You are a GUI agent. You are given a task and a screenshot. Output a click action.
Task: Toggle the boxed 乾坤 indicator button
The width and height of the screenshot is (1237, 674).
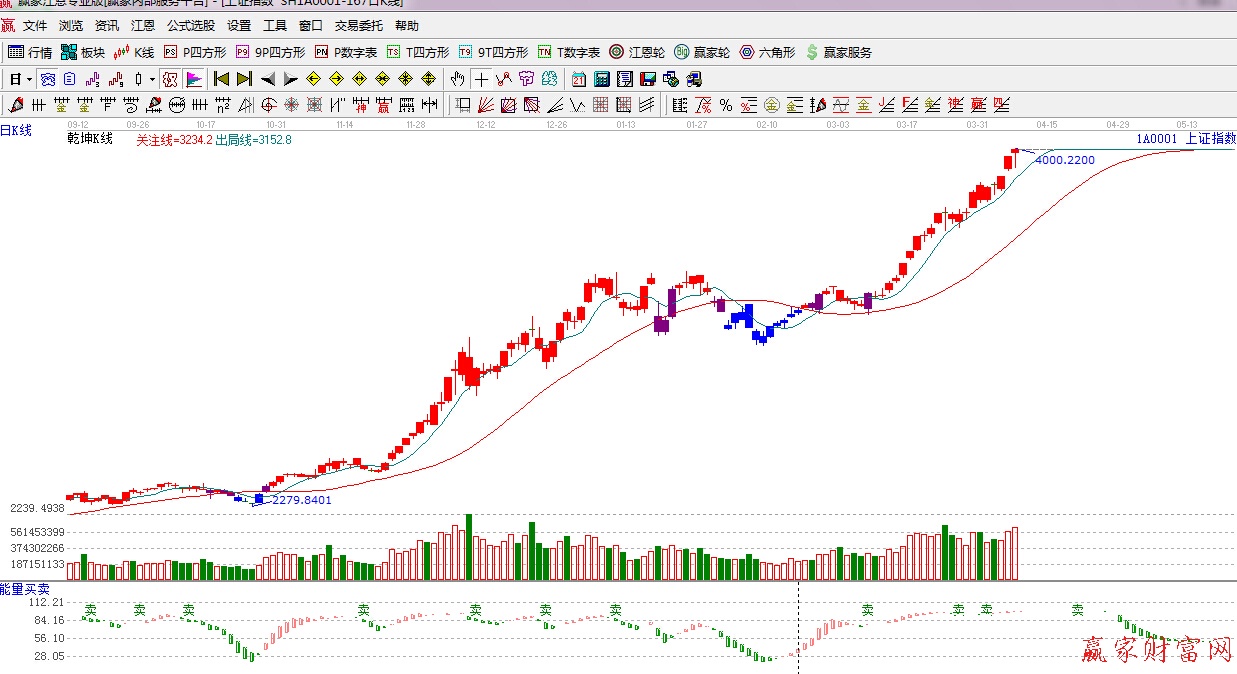[170, 79]
